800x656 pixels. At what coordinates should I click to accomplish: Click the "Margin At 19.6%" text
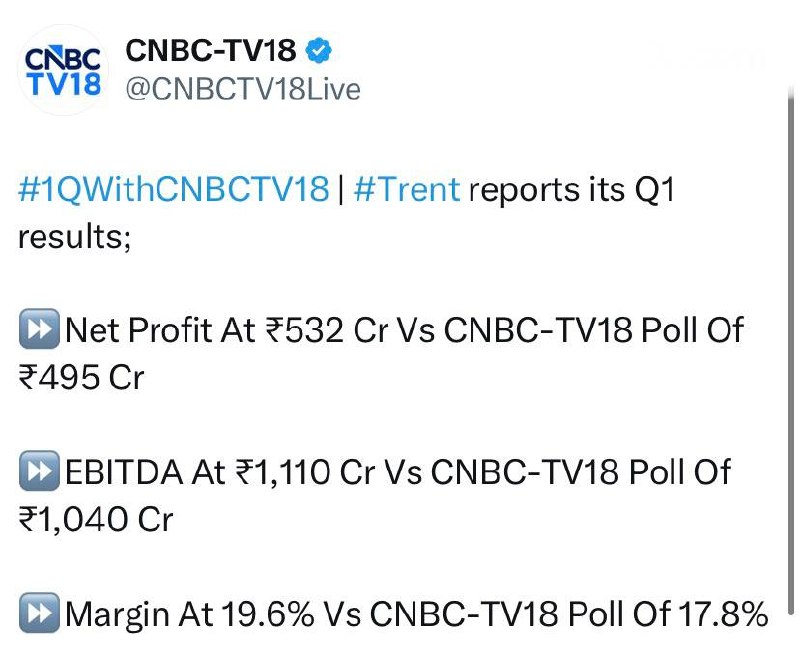pos(190,614)
